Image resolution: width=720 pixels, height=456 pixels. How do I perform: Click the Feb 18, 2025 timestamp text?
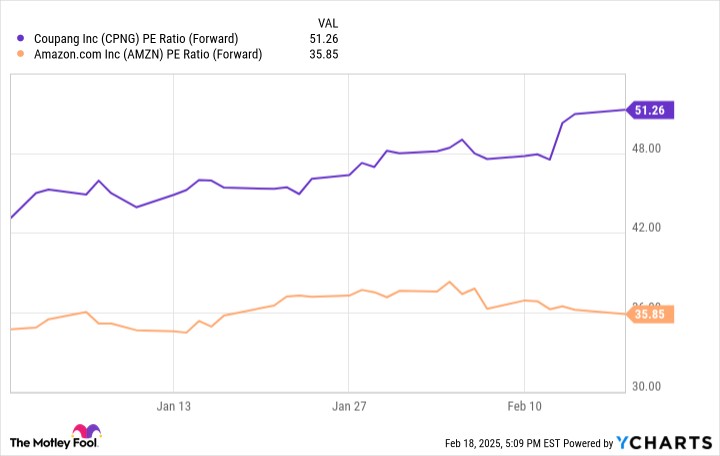tap(502, 443)
